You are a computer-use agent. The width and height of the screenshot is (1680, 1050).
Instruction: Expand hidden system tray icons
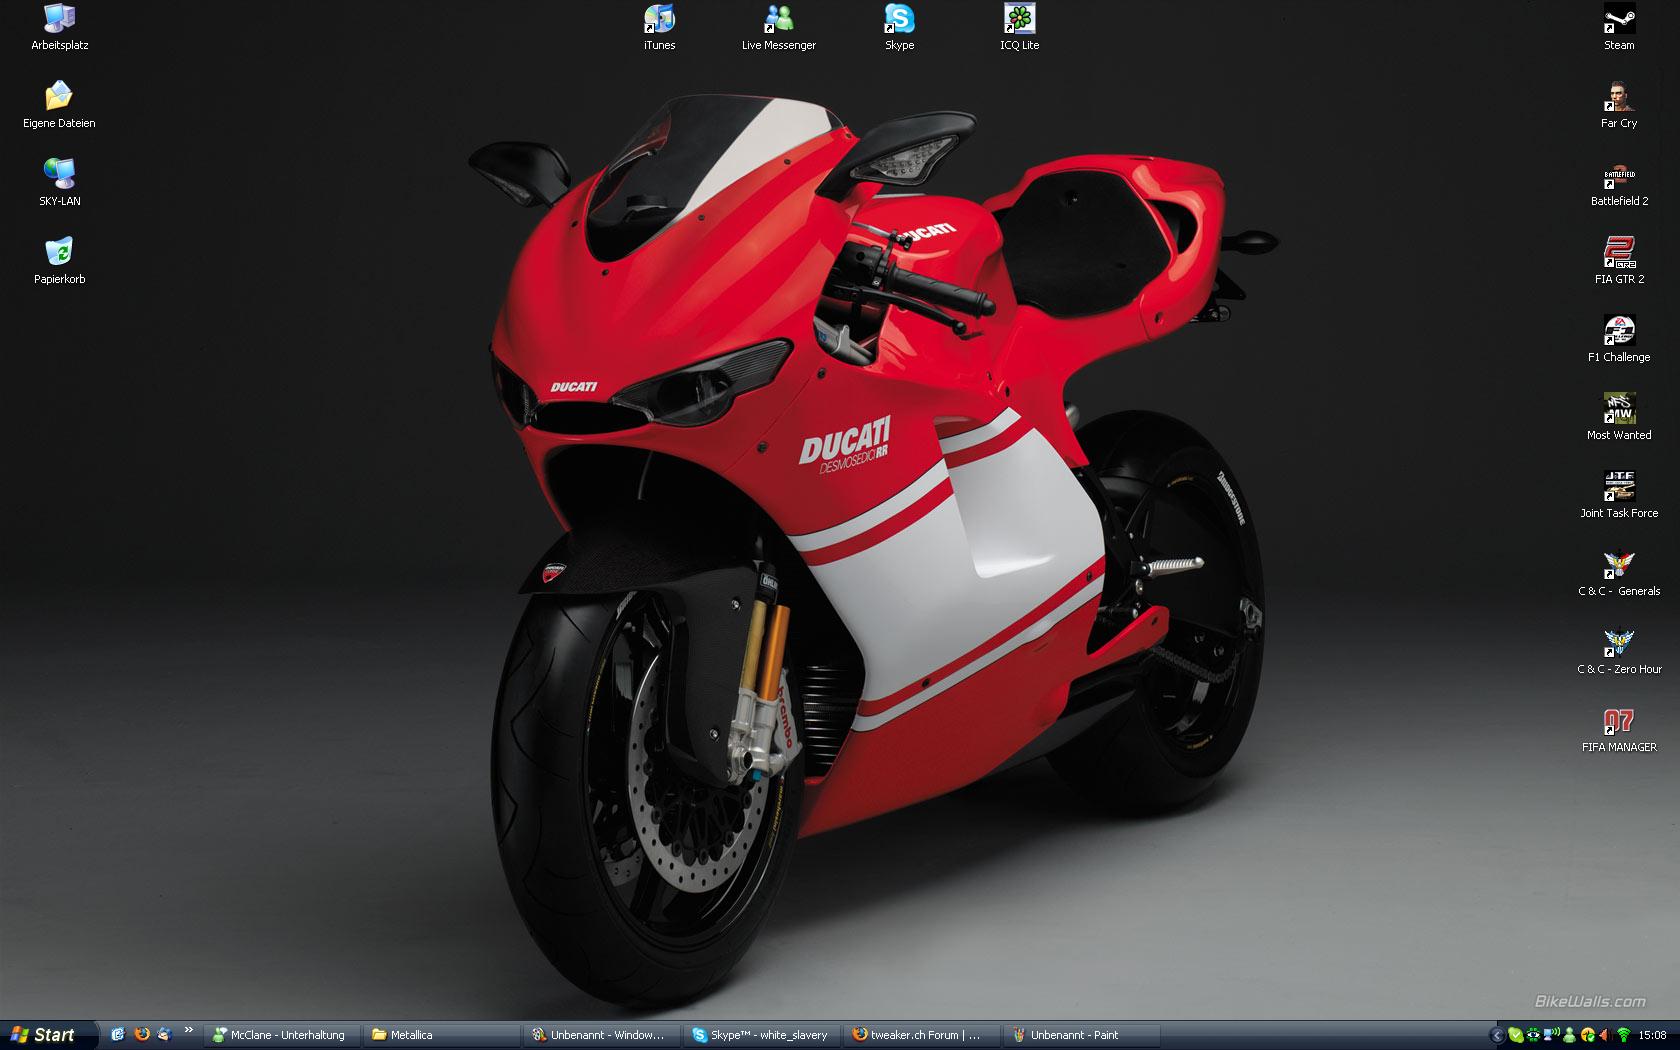[x=1497, y=1035]
